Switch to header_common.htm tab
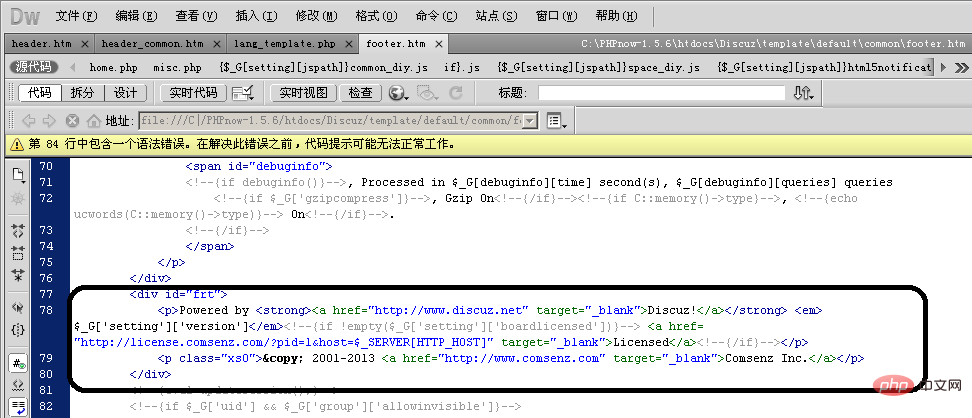 pyautogui.click(x=152, y=44)
